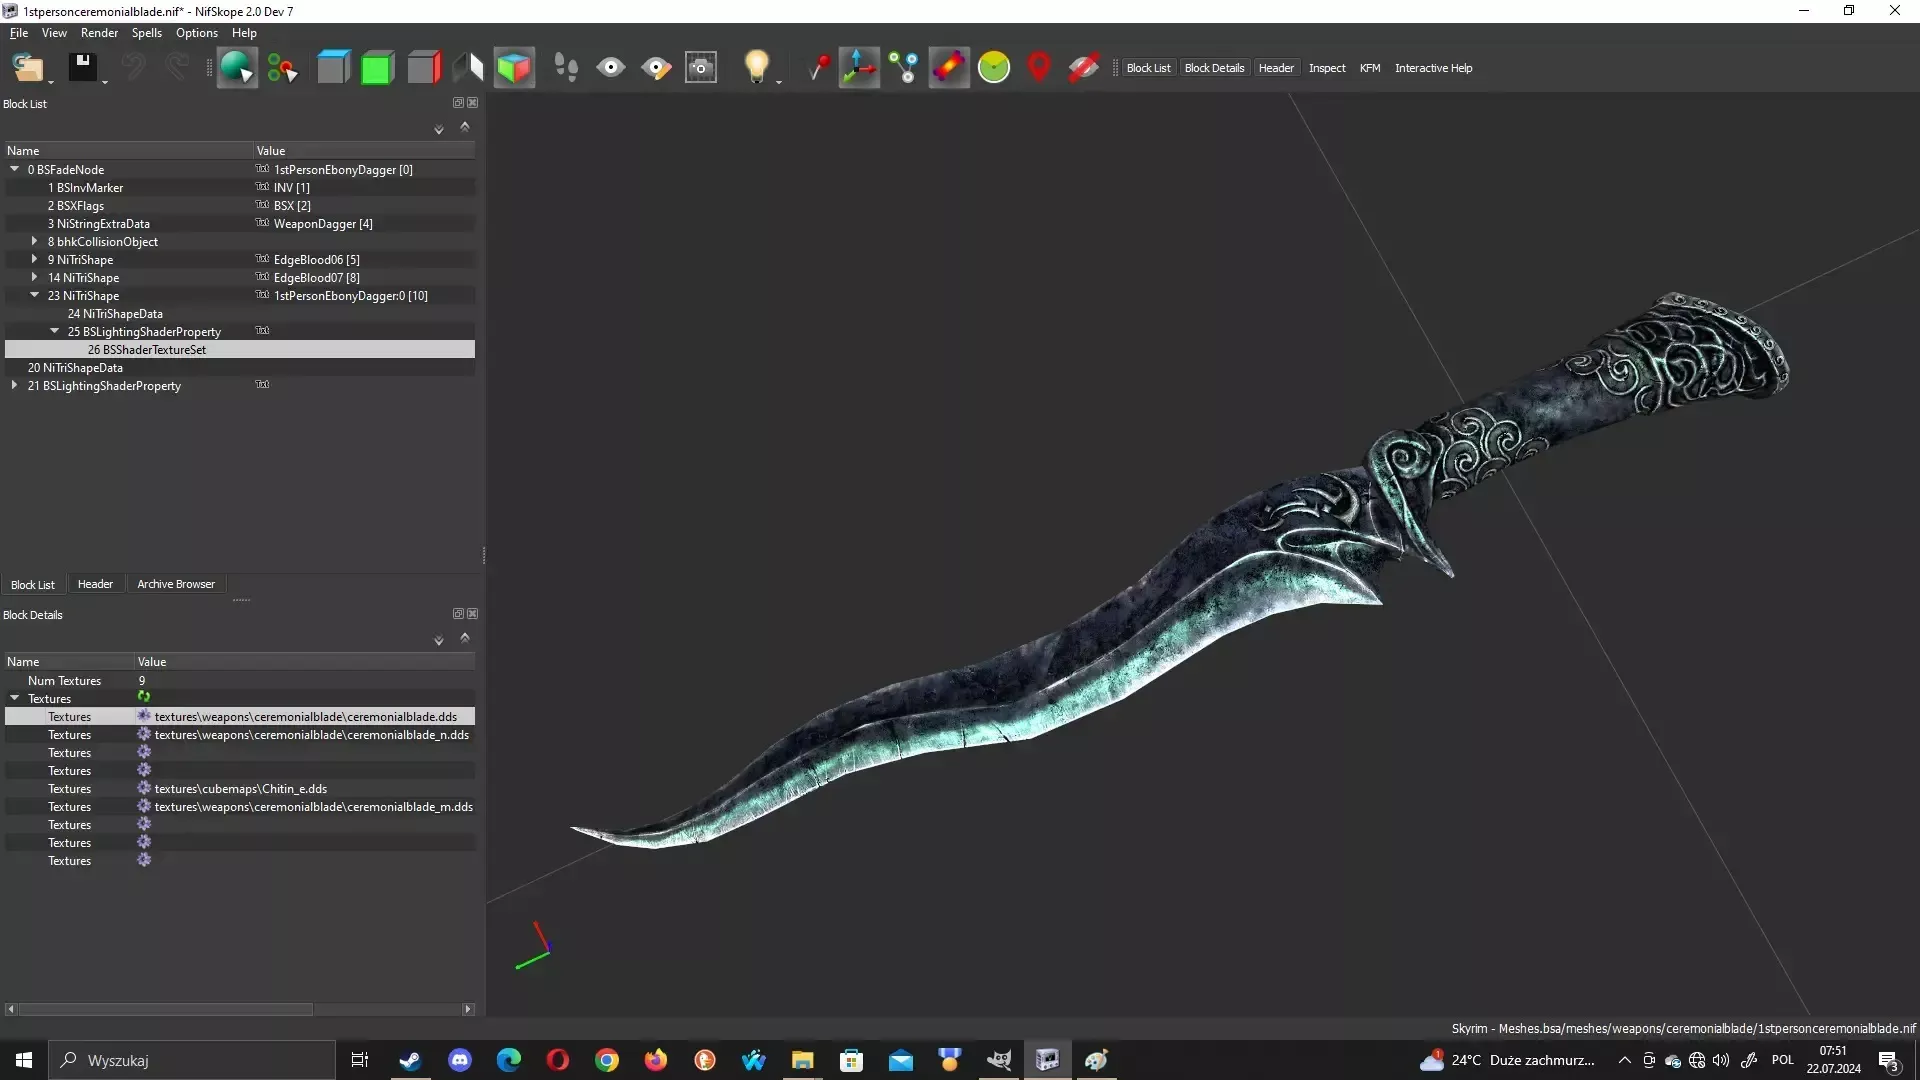This screenshot has height=1080, width=1920.
Task: Close the Block List panel
Action: (473, 103)
